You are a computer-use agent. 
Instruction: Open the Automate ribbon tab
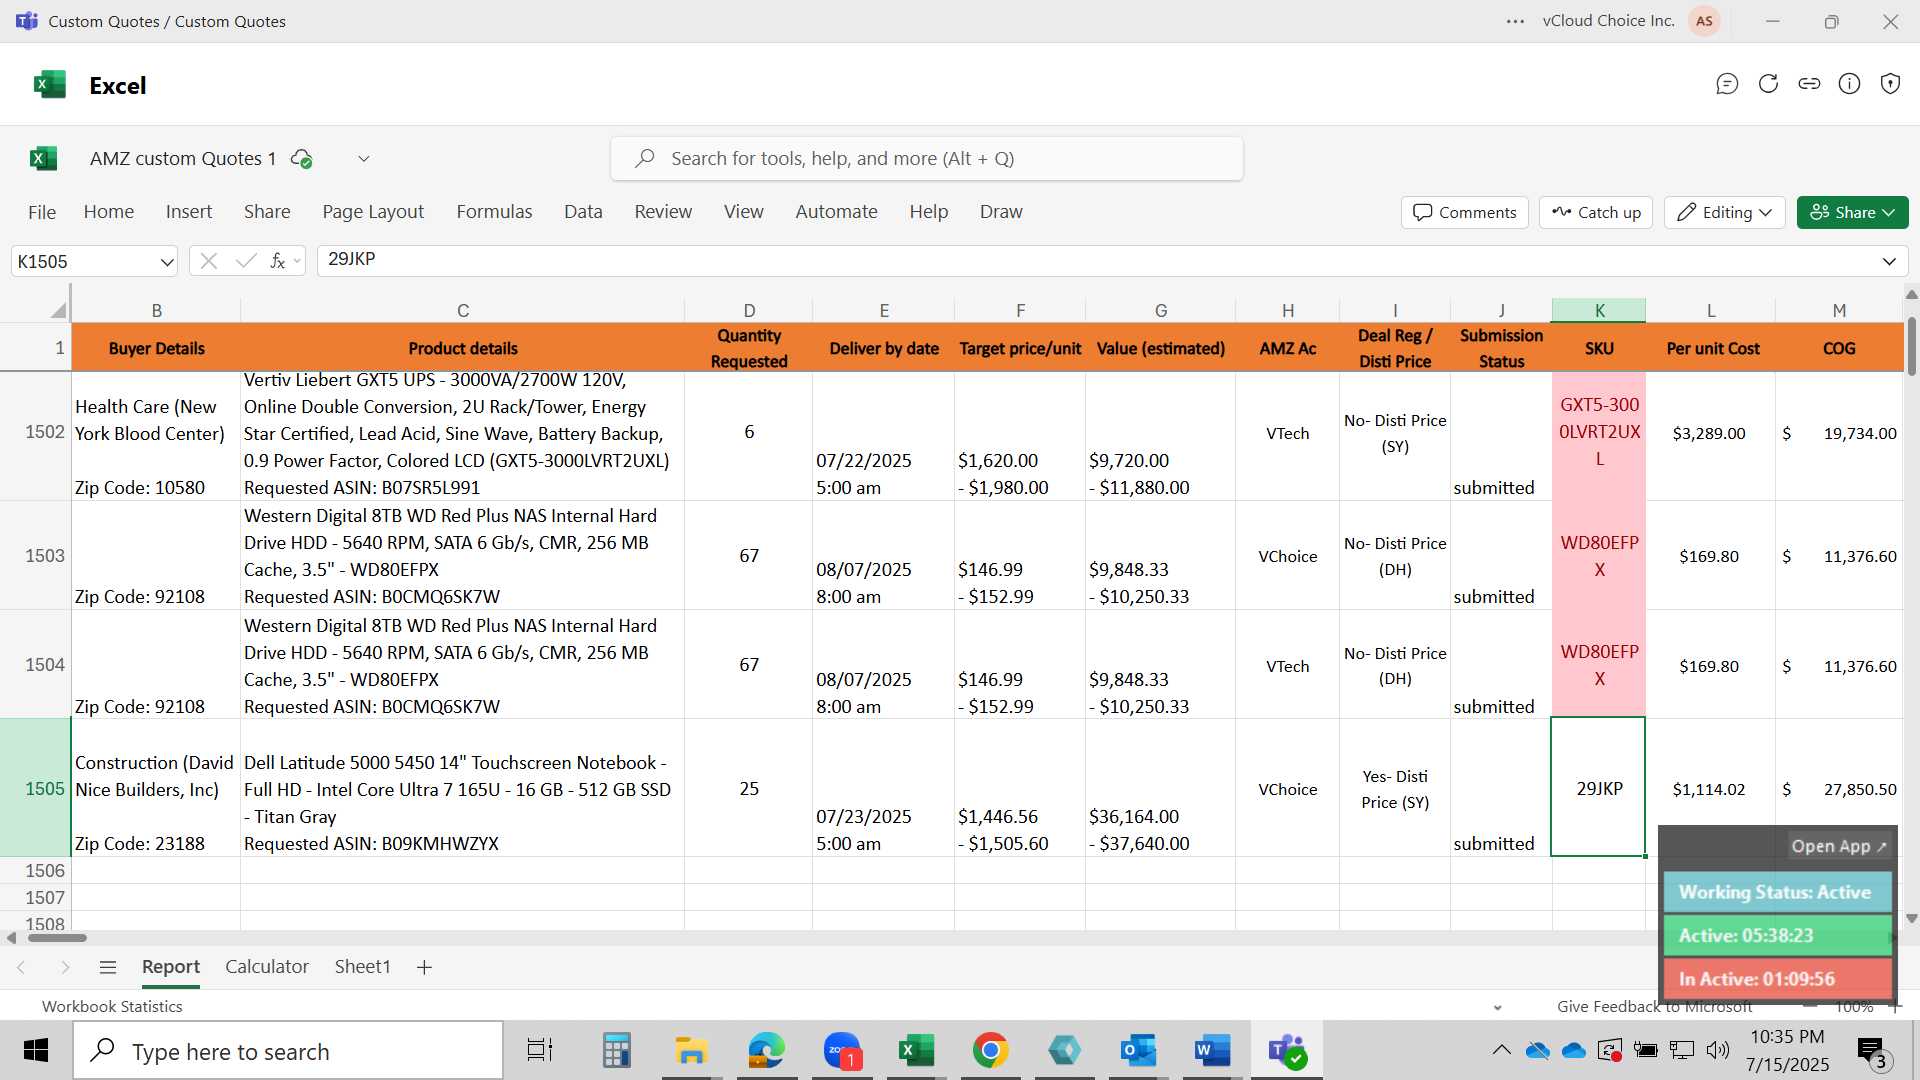coord(836,212)
